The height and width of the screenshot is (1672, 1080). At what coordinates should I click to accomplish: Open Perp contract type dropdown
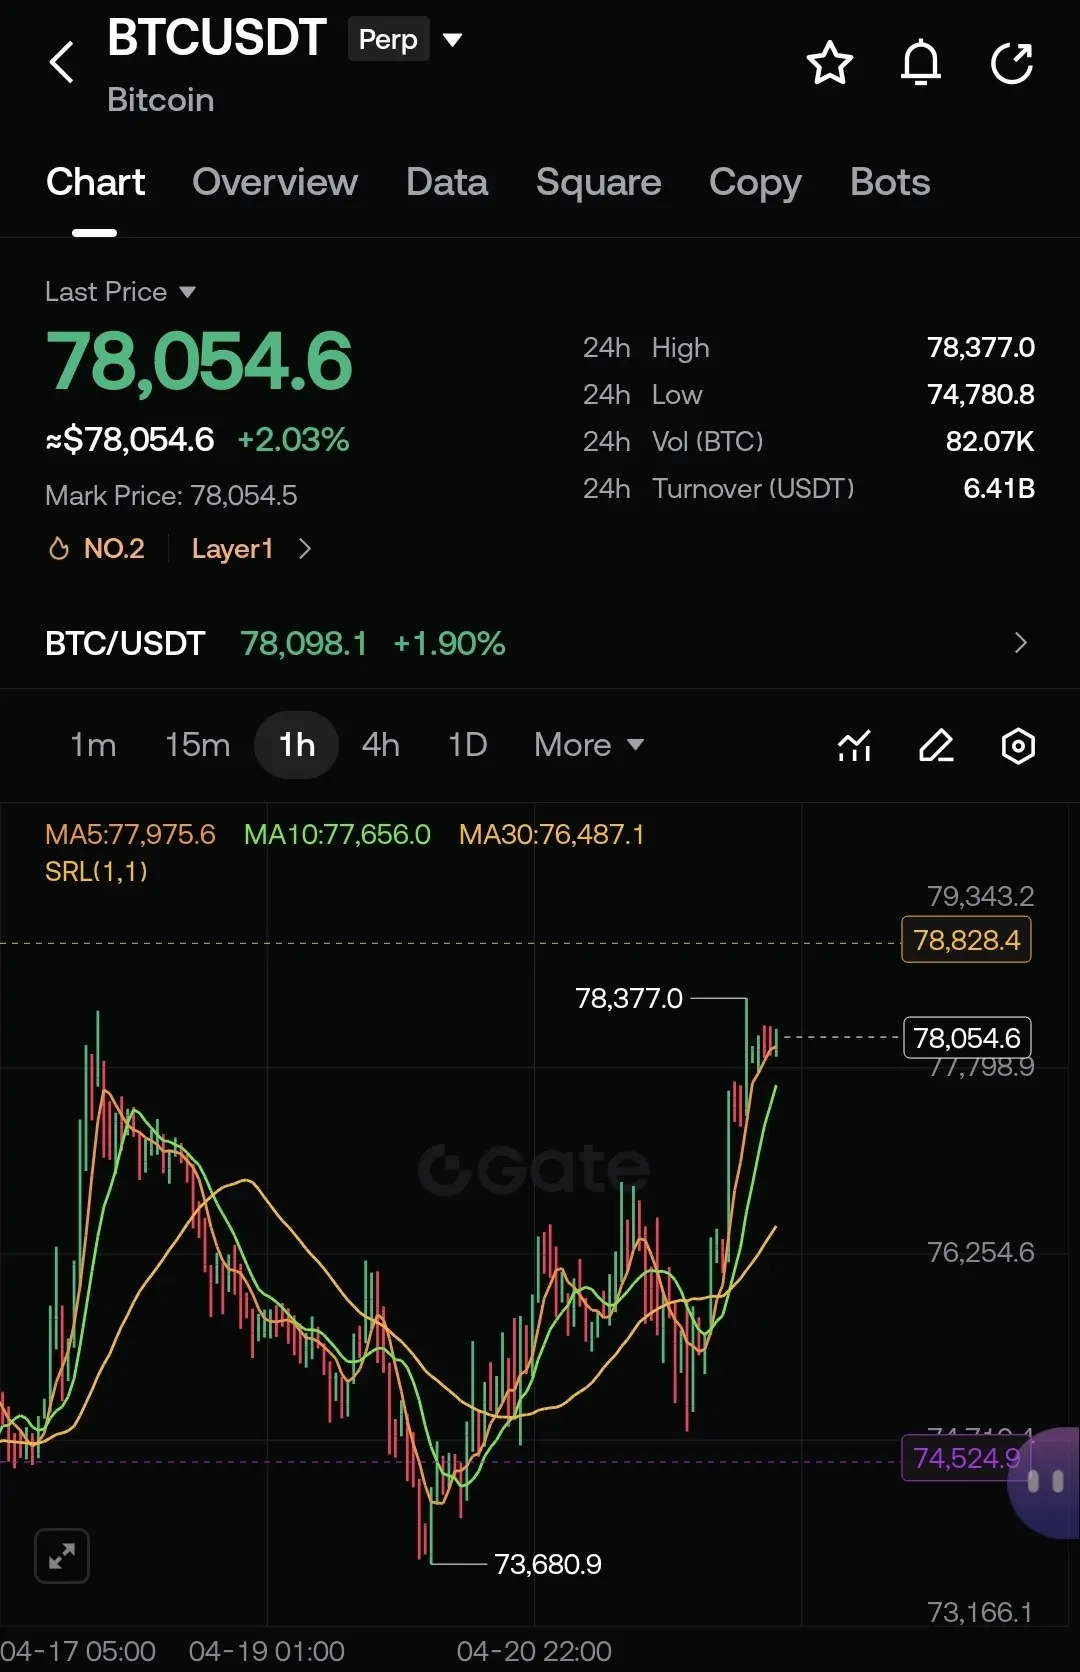[452, 40]
